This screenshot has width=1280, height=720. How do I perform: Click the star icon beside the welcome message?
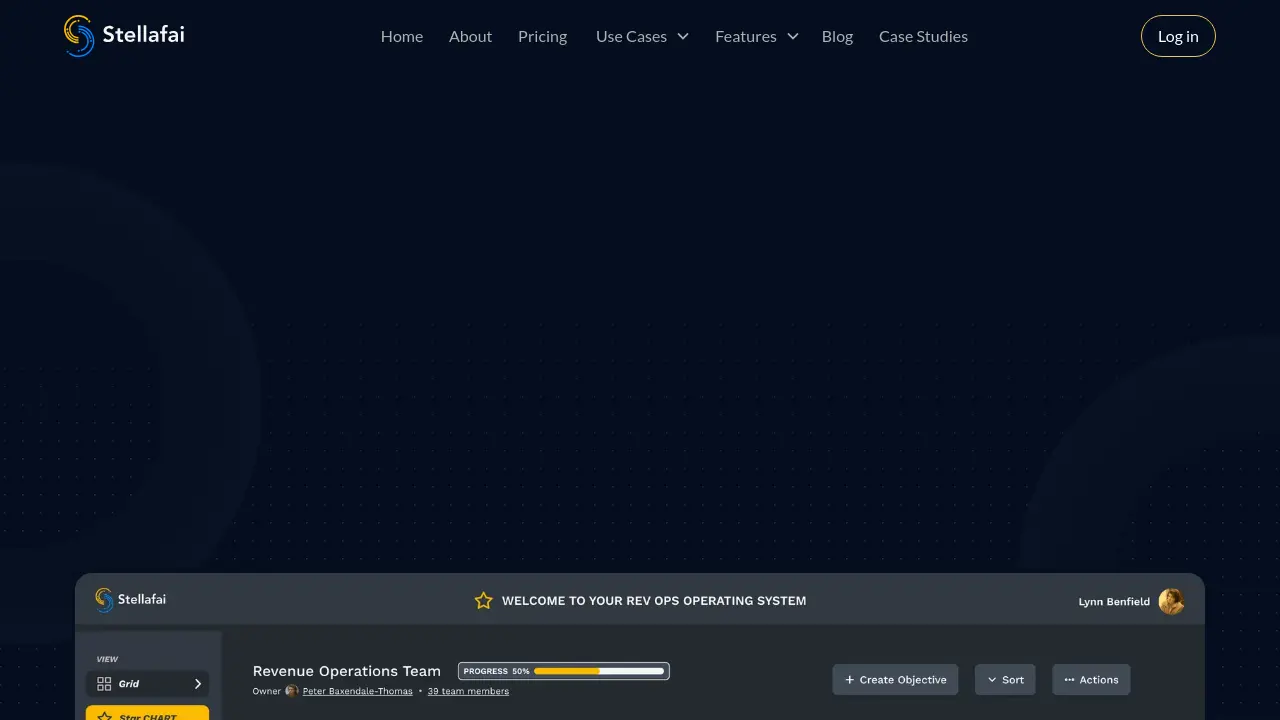click(x=484, y=600)
